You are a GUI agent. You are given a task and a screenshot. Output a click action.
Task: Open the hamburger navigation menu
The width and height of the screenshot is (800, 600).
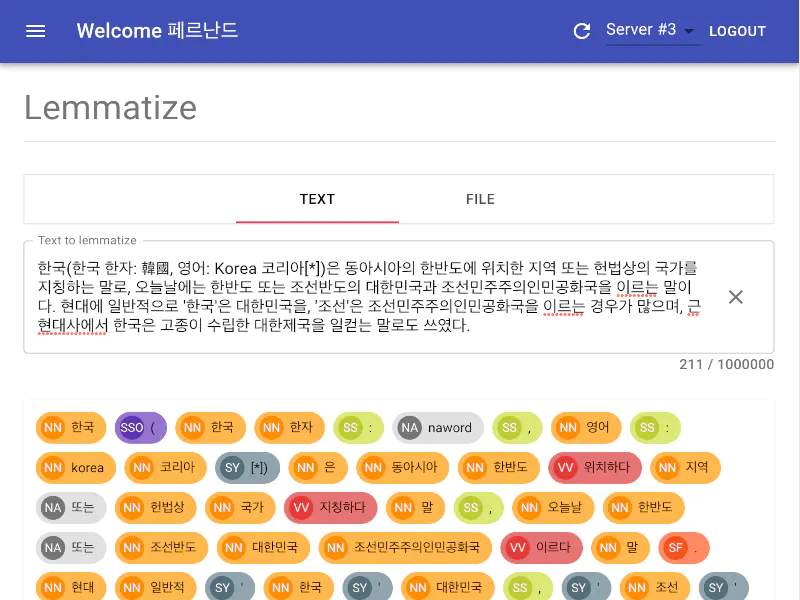tap(36, 31)
